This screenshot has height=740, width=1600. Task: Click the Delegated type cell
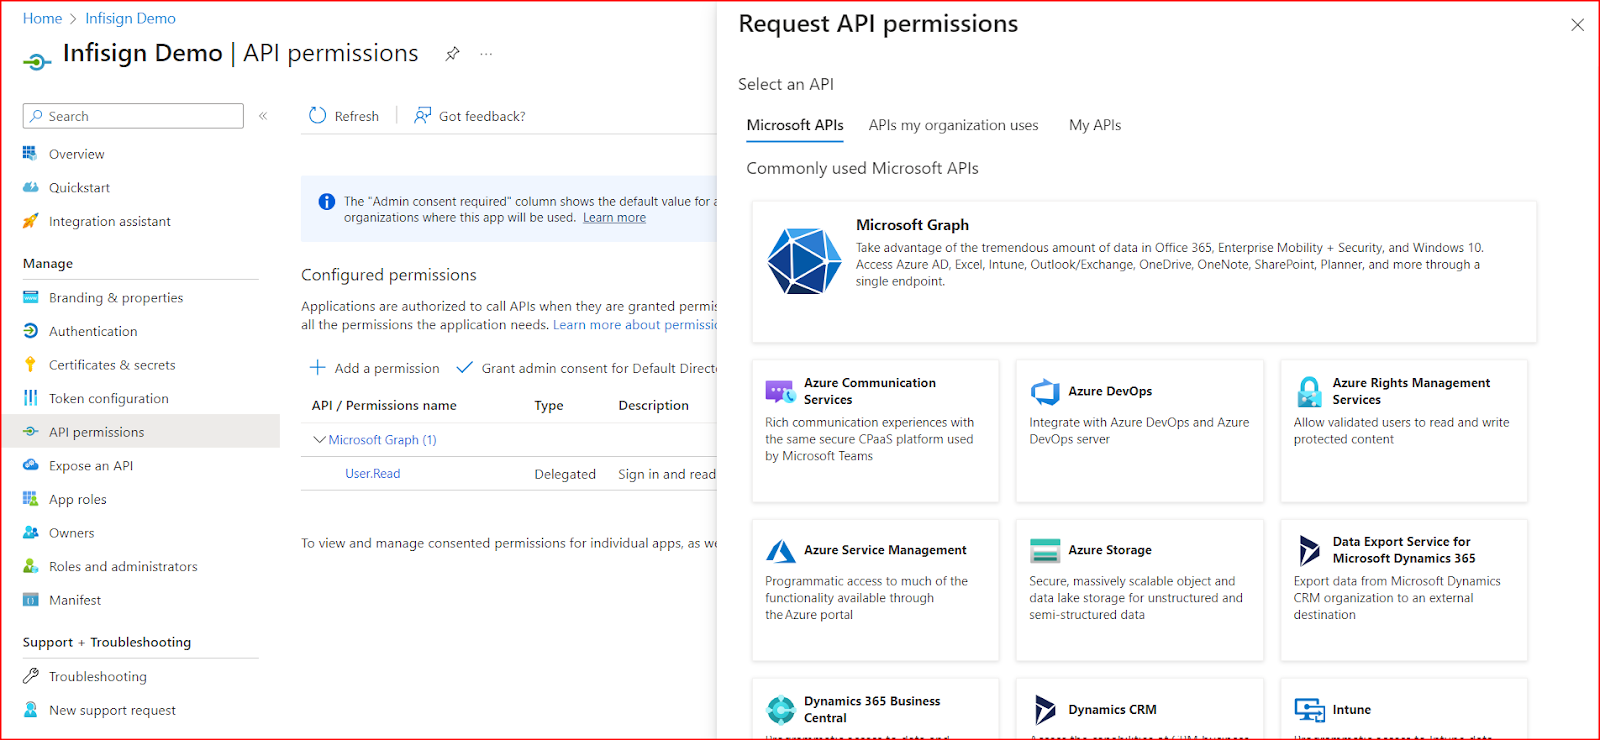pos(565,474)
